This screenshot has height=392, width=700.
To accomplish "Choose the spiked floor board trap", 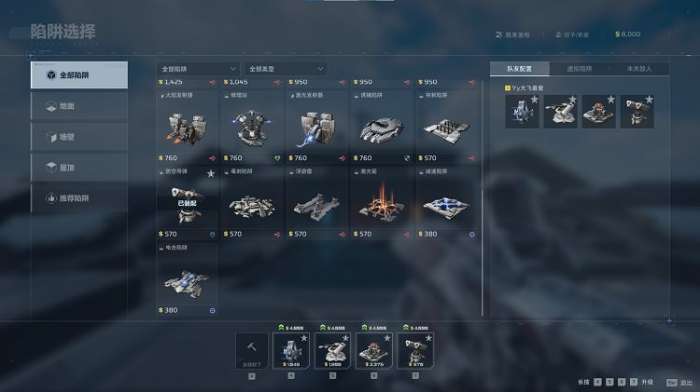I will click(446, 127).
